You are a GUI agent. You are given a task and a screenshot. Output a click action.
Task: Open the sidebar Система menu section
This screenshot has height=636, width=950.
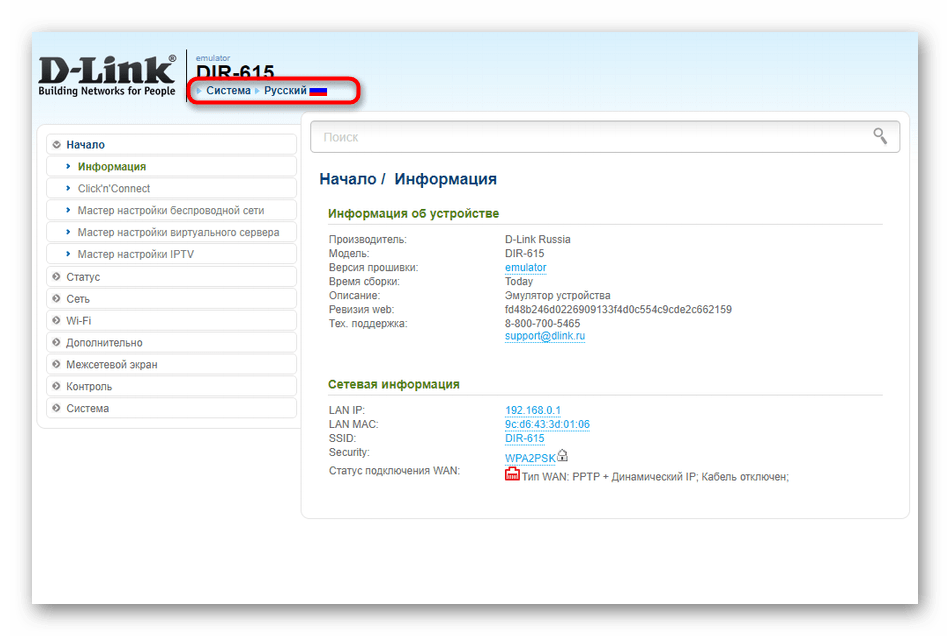tap(171, 408)
